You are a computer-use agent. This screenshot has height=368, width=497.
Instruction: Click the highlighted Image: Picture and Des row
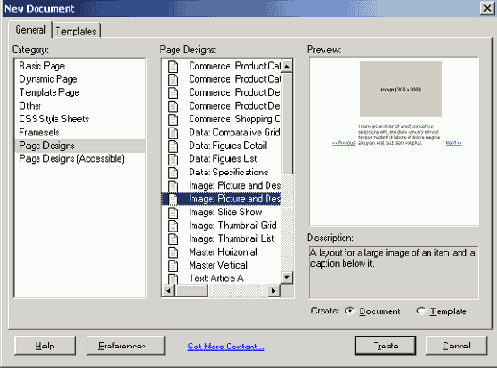[x=221, y=199]
